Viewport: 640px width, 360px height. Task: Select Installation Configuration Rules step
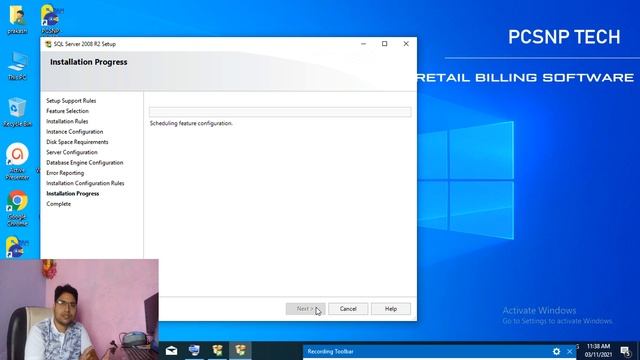(x=85, y=183)
